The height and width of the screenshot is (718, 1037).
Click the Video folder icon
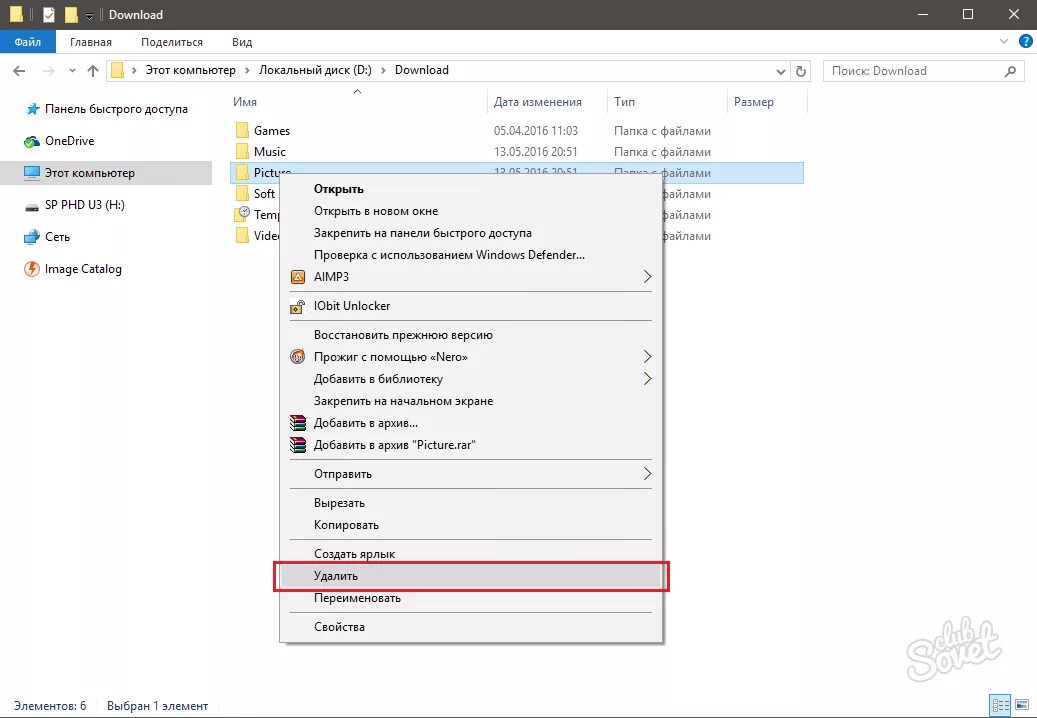tap(243, 235)
